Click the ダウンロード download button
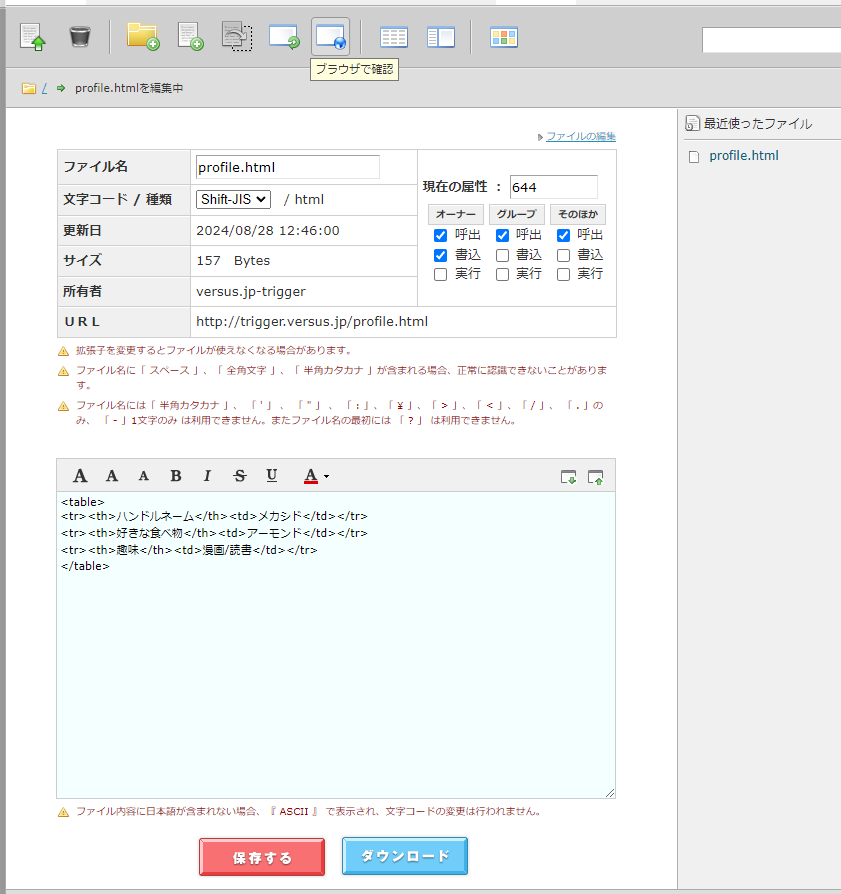This screenshot has height=894, width=841. point(405,856)
